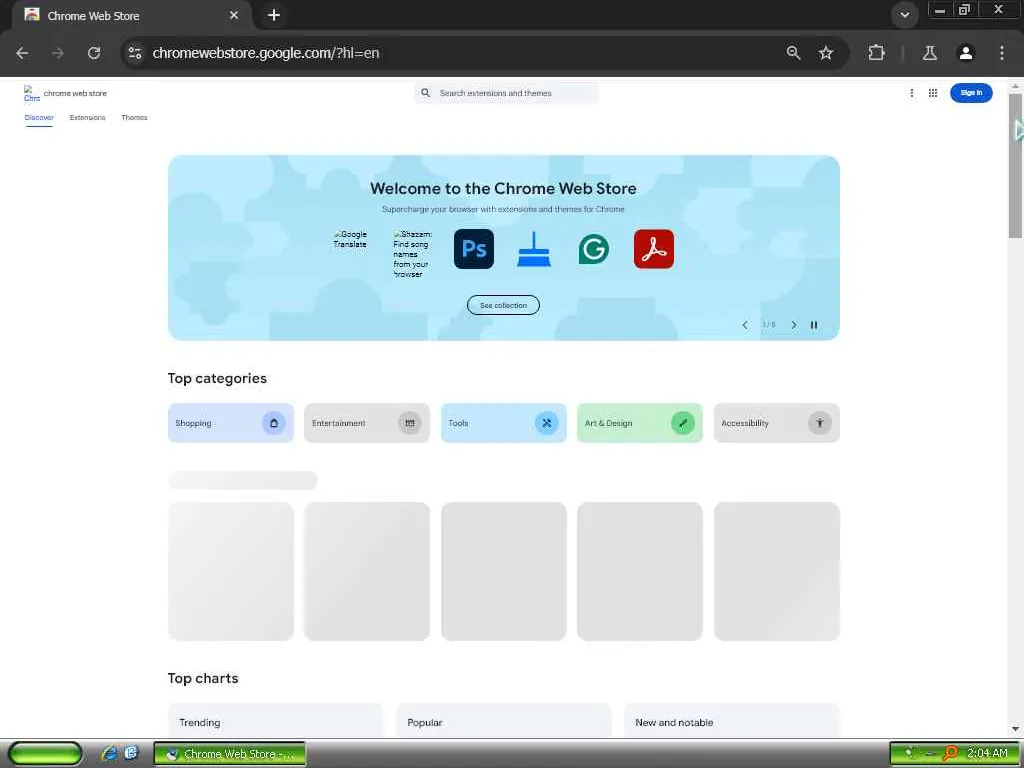Open the Google apps grid

click(x=933, y=93)
